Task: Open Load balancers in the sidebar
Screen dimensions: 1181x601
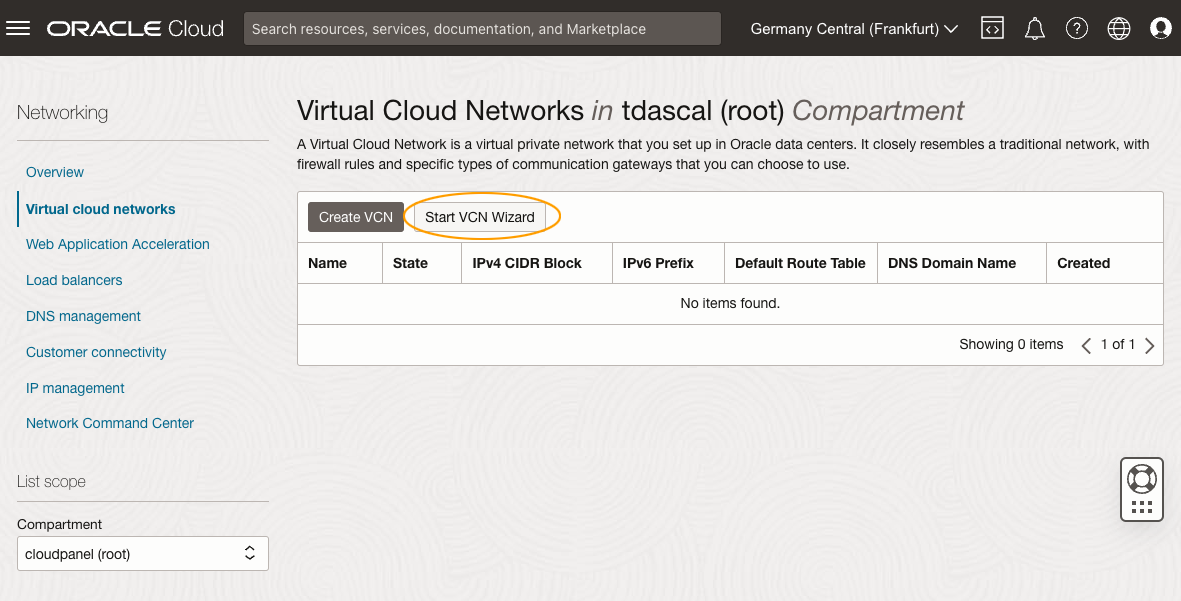Action: 74,280
